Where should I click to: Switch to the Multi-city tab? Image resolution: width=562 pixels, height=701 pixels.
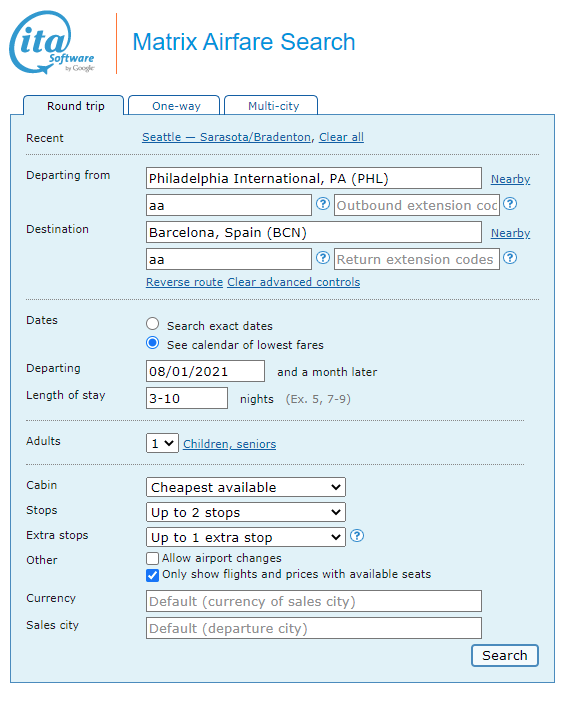[271, 106]
